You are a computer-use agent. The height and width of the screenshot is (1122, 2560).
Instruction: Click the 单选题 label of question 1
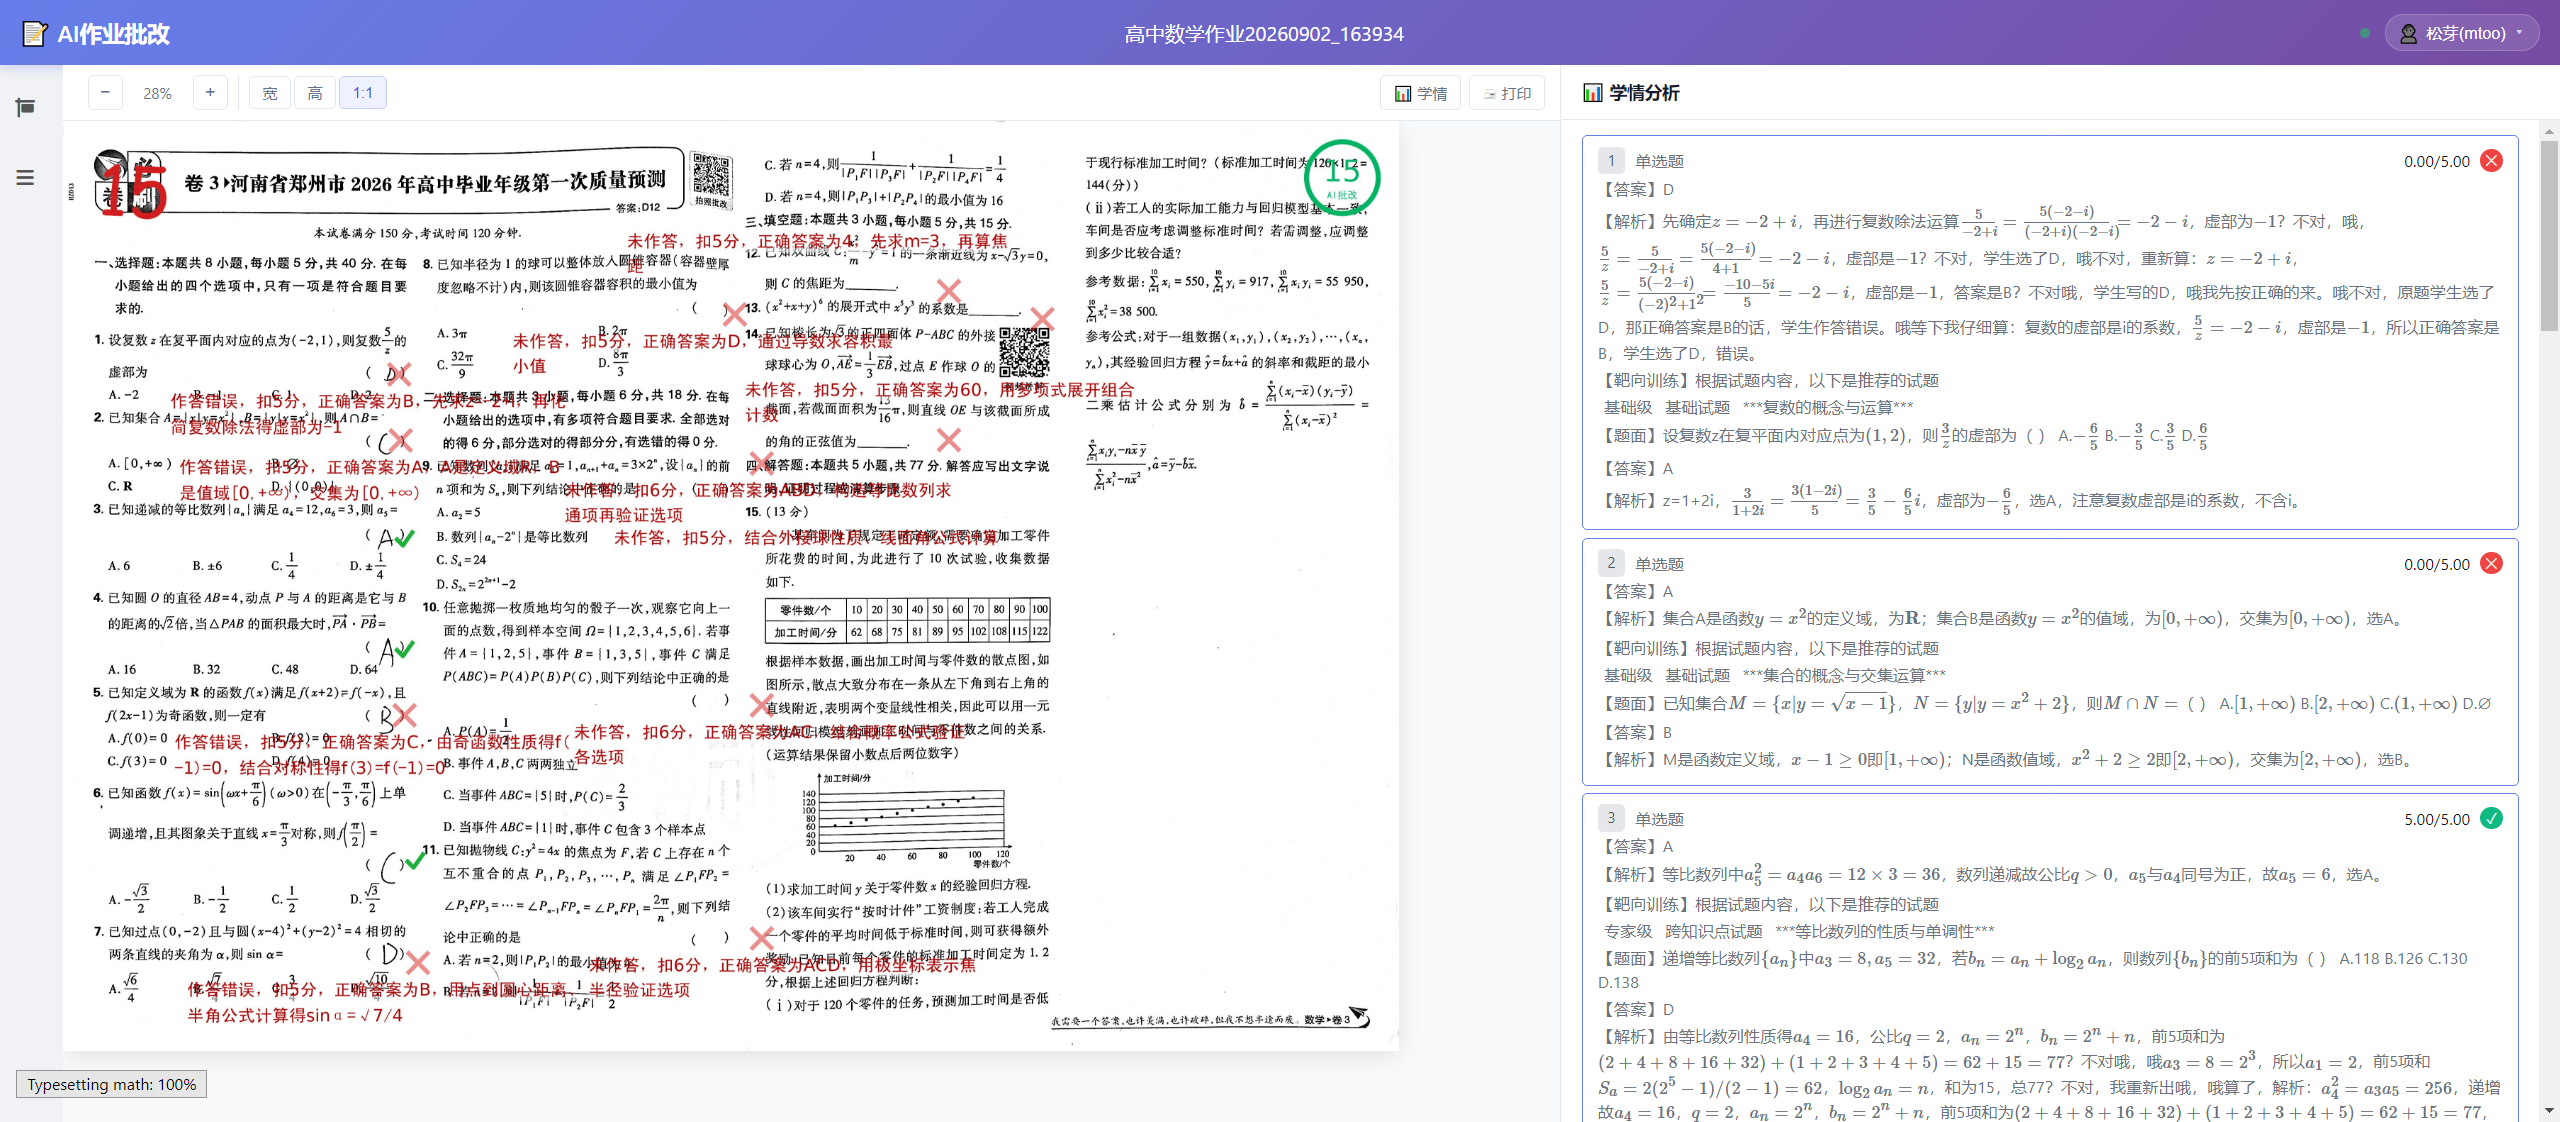[1660, 162]
